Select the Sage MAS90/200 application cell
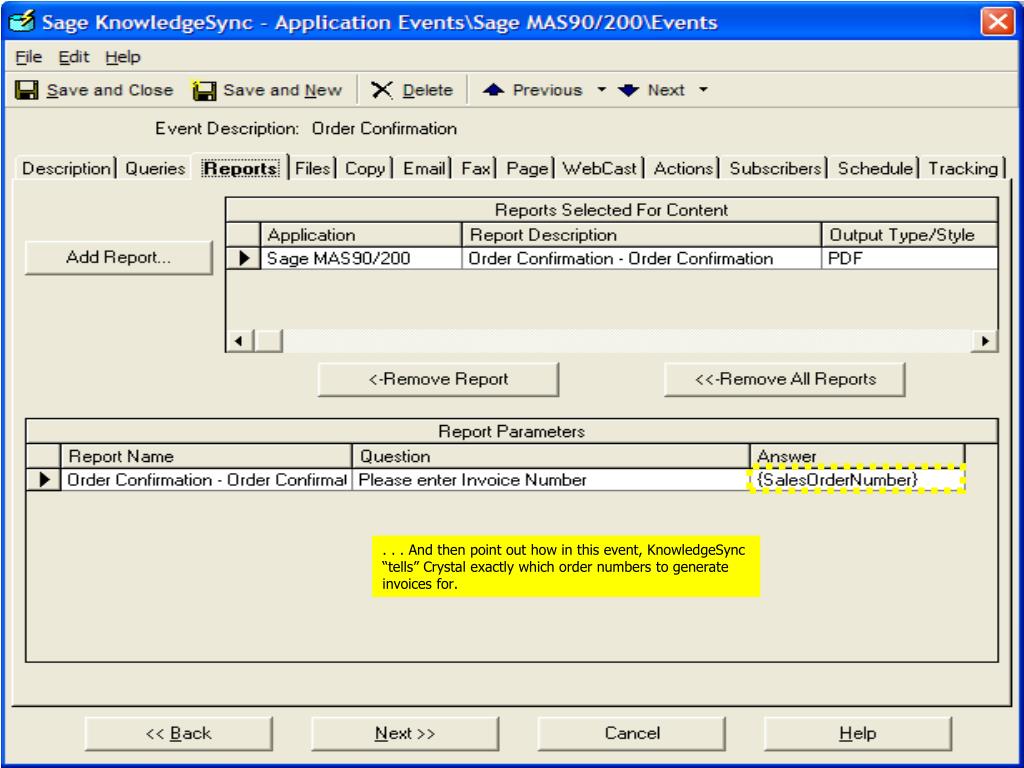Viewport: 1024px width, 768px height. [360, 258]
